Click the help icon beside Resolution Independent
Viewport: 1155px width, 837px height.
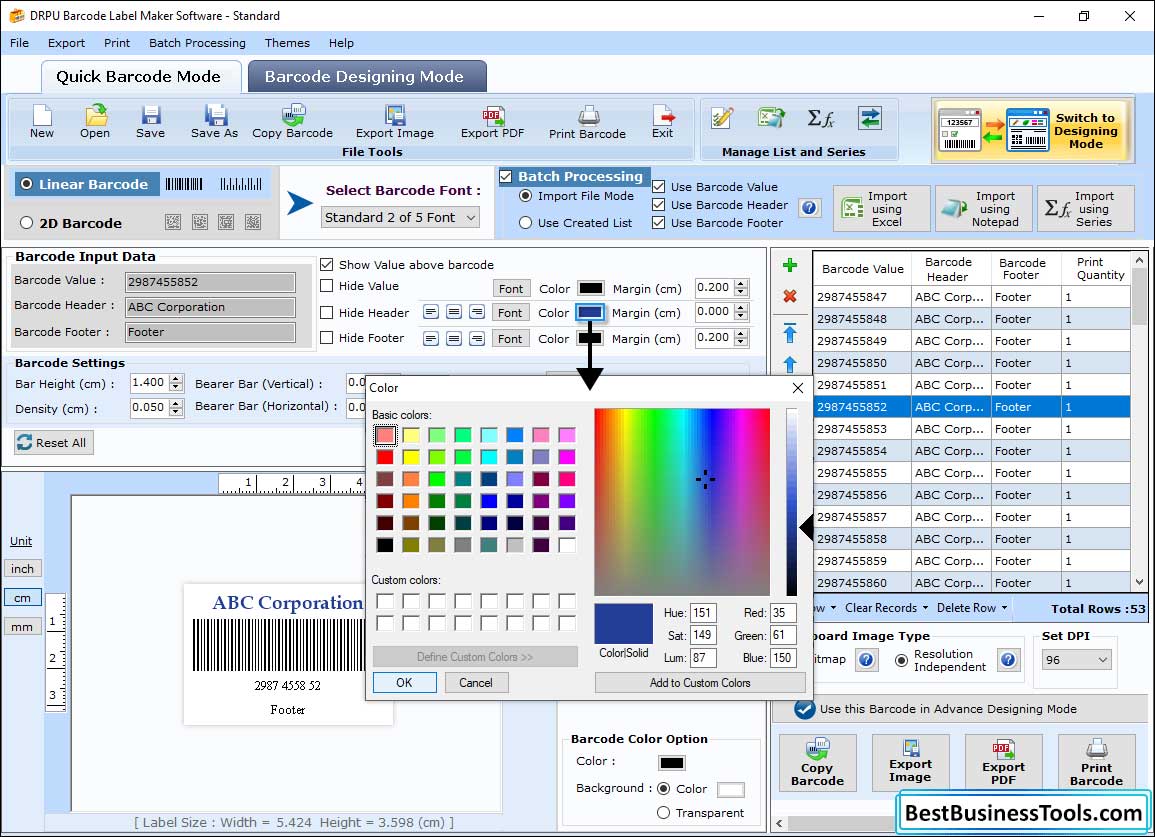coord(1008,659)
